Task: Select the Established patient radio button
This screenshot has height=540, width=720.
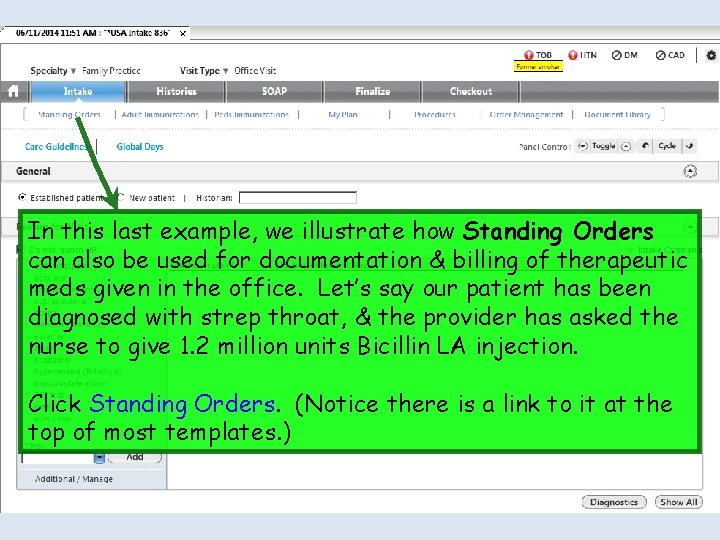Action: (22, 197)
